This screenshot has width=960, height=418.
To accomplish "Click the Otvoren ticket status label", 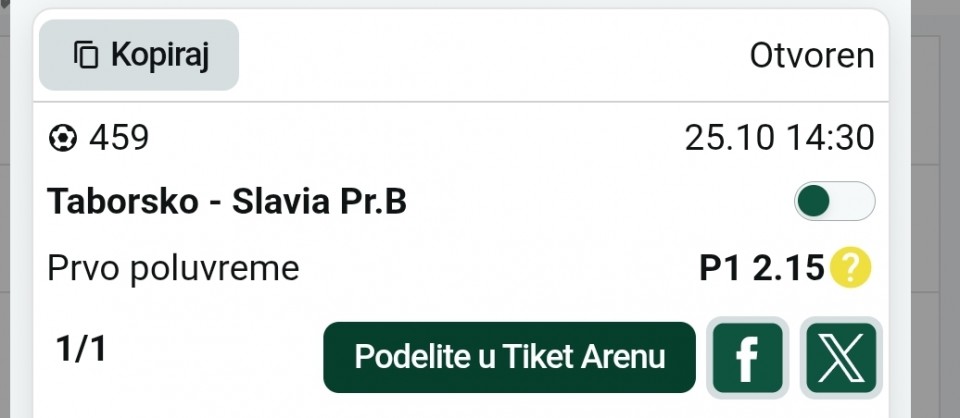I will point(811,56).
